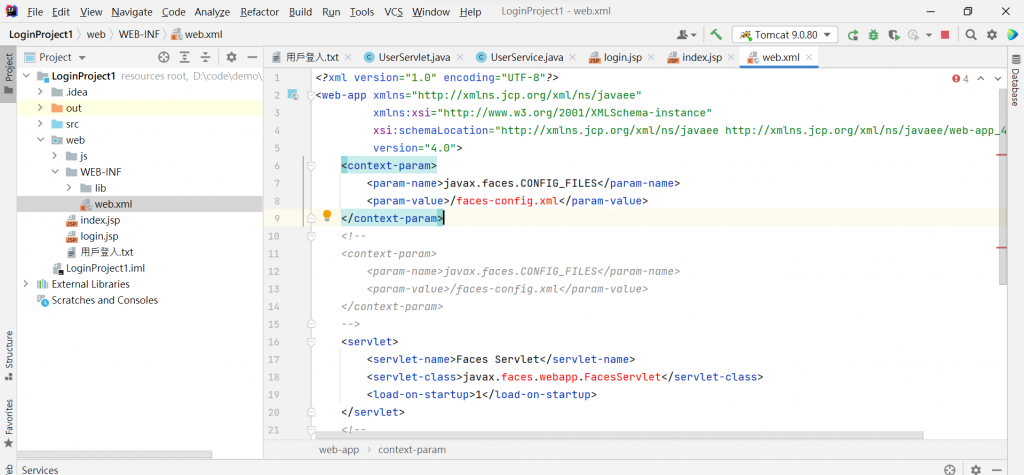The image size is (1024, 475).
Task: Open Search Everywhere magnifier icon
Action: [971, 35]
